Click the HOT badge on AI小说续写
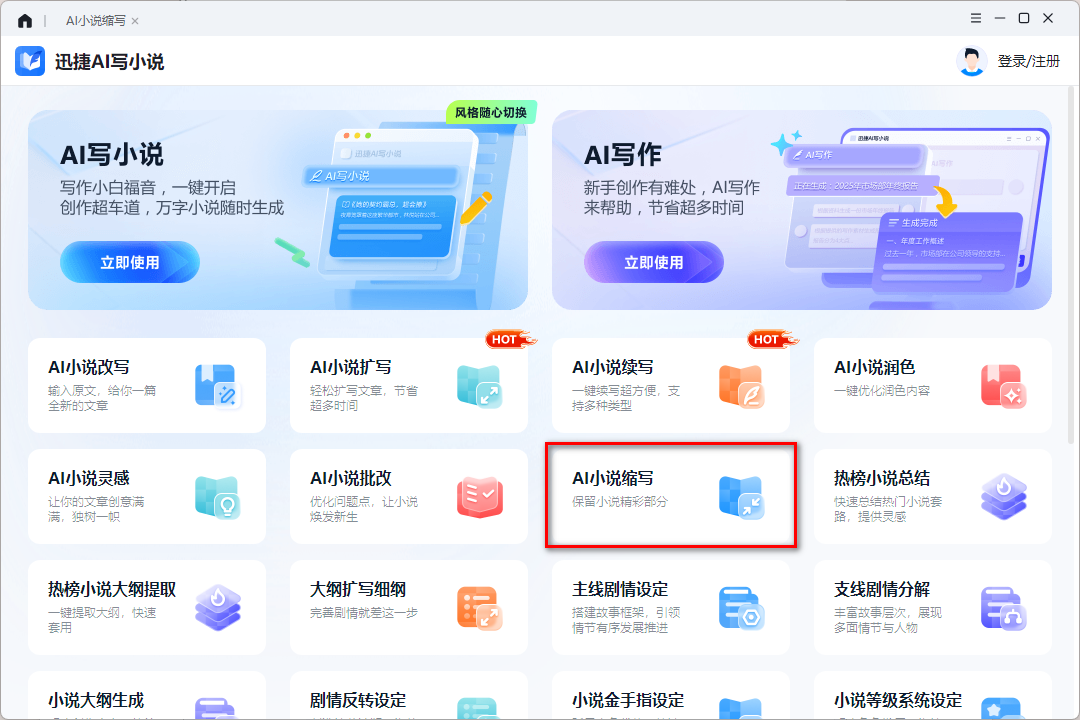The height and width of the screenshot is (720, 1080). click(x=773, y=339)
